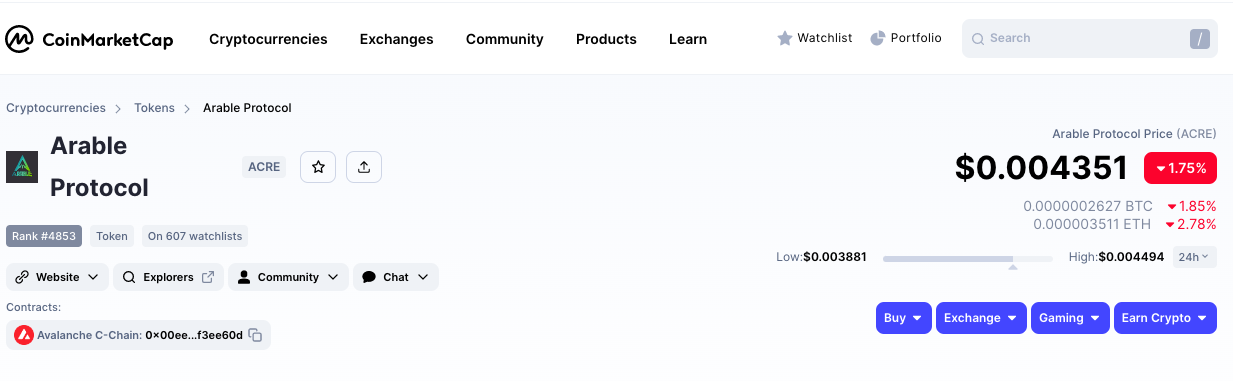The image size is (1233, 381).
Task: Go to Cryptocurrencies breadcrumb
Action: point(56,107)
